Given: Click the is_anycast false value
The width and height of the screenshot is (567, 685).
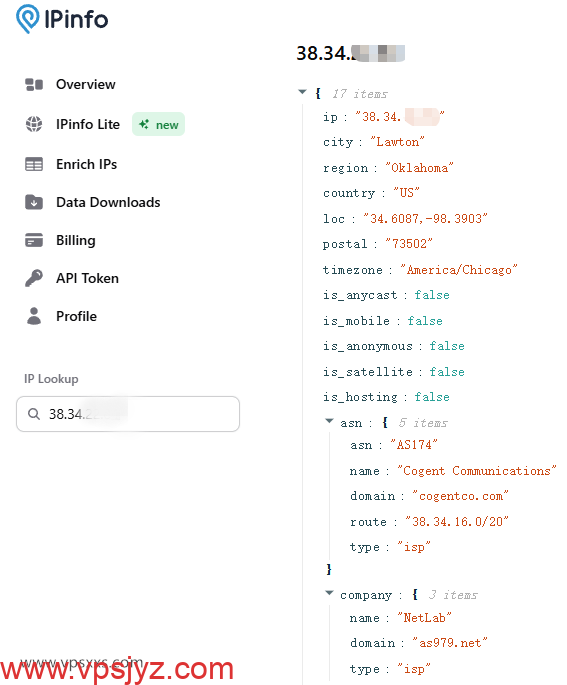Looking at the screenshot, I should [432, 295].
